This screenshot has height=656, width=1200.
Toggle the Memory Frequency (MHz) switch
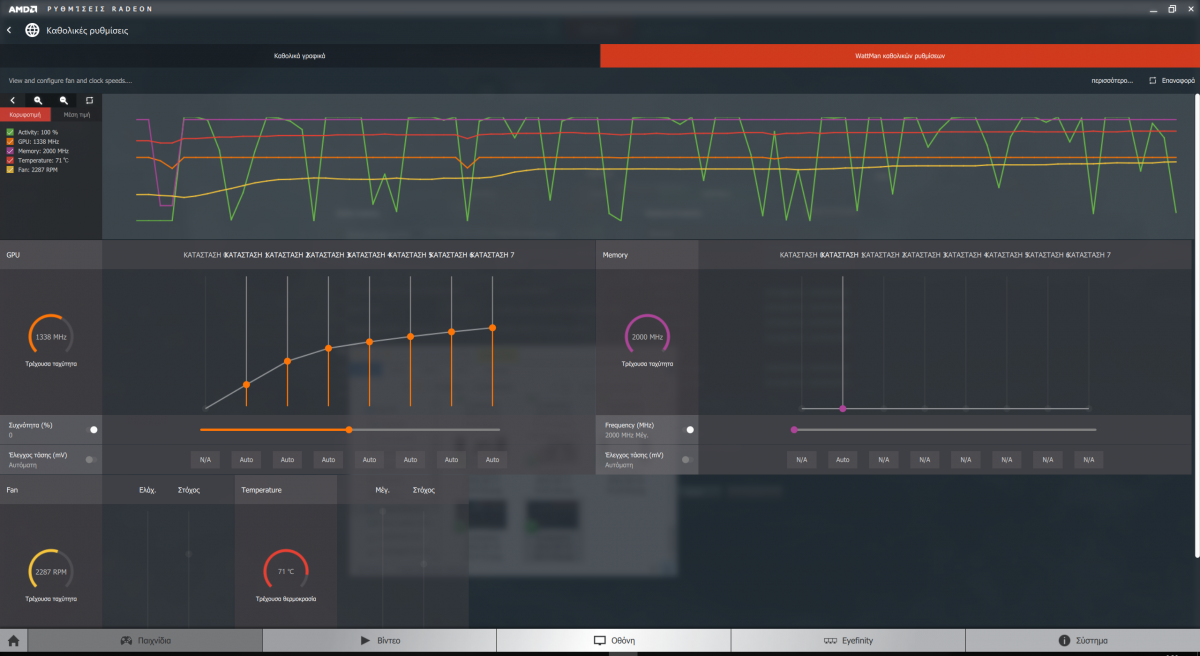[688, 429]
